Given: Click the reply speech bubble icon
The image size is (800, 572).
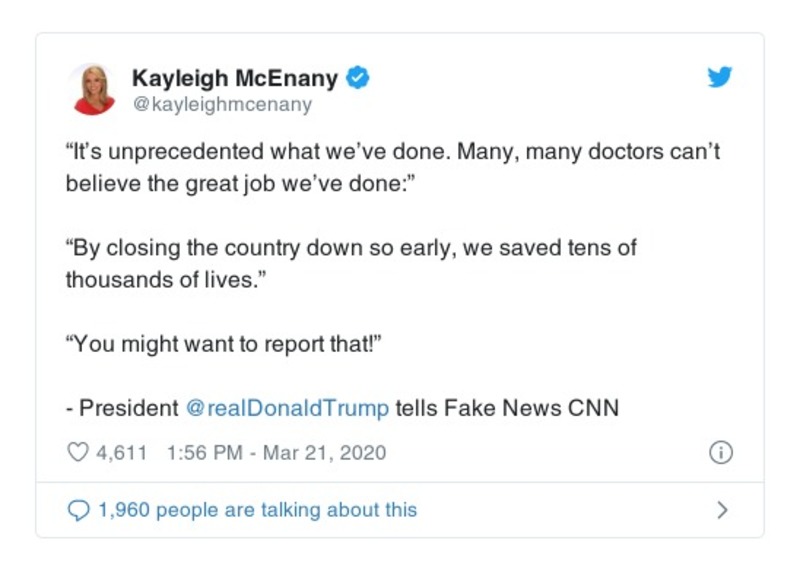Looking at the screenshot, I should point(77,510).
